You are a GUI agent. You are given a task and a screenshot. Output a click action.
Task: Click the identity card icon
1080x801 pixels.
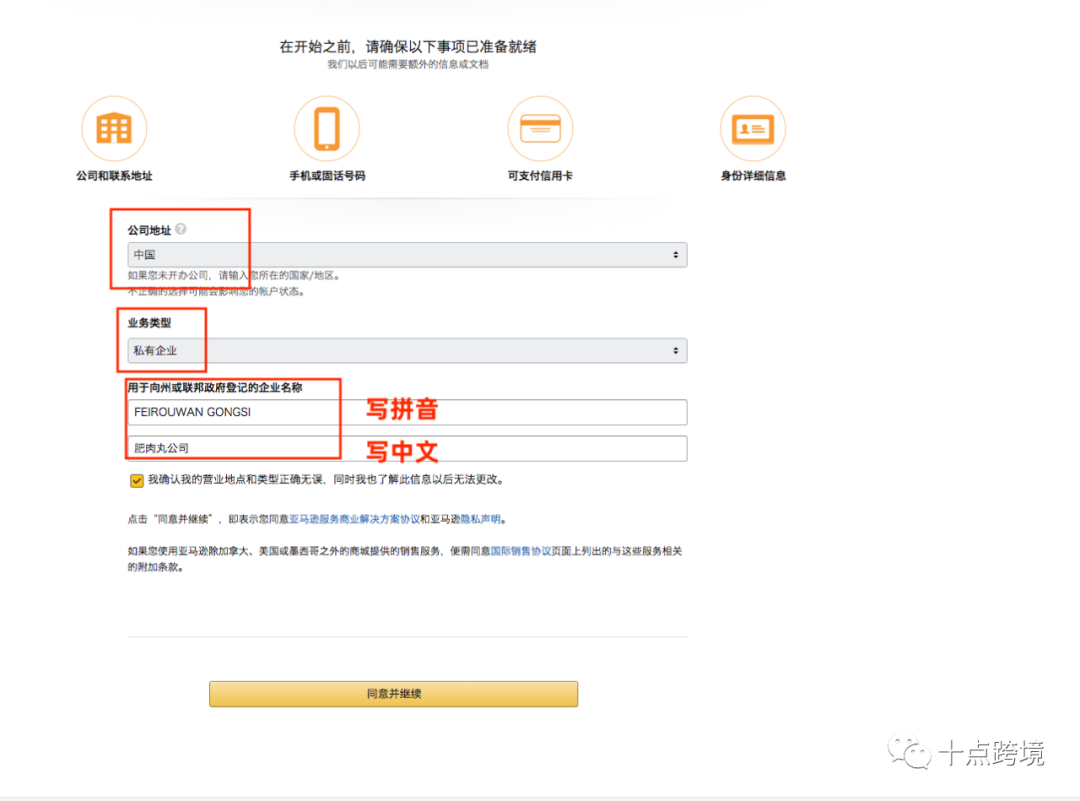pyautogui.click(x=753, y=128)
